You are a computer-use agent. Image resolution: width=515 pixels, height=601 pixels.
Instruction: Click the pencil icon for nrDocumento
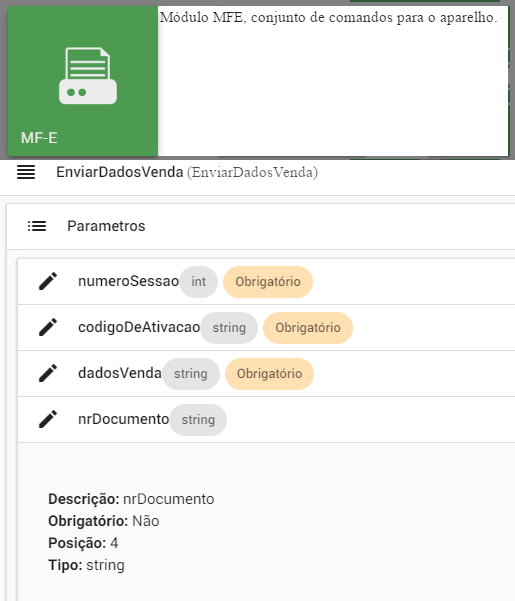48,419
